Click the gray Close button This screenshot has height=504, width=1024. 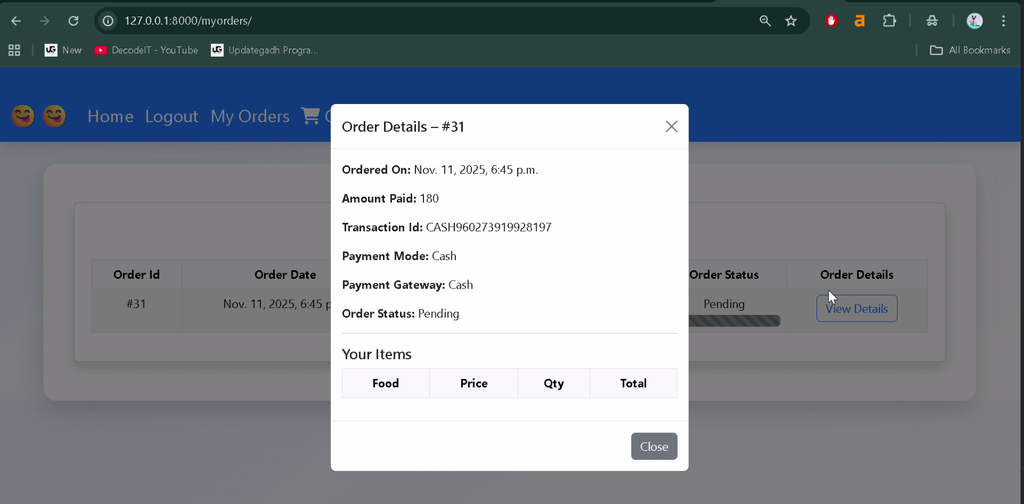tap(654, 447)
